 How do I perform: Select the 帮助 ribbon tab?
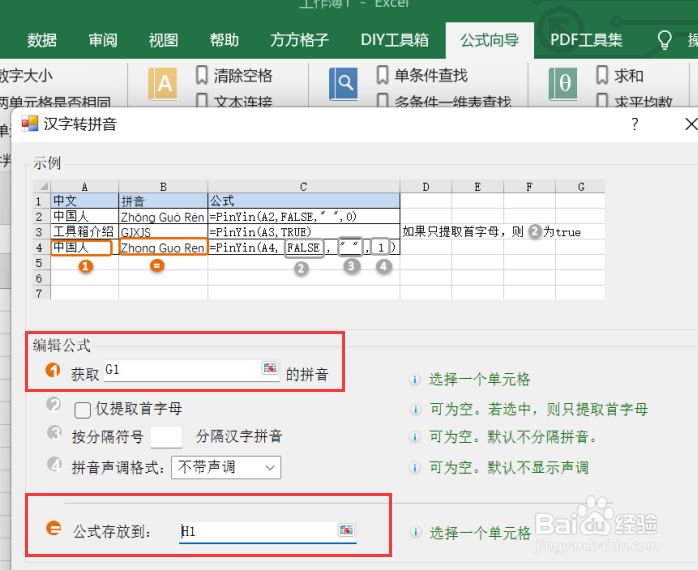coord(224,40)
